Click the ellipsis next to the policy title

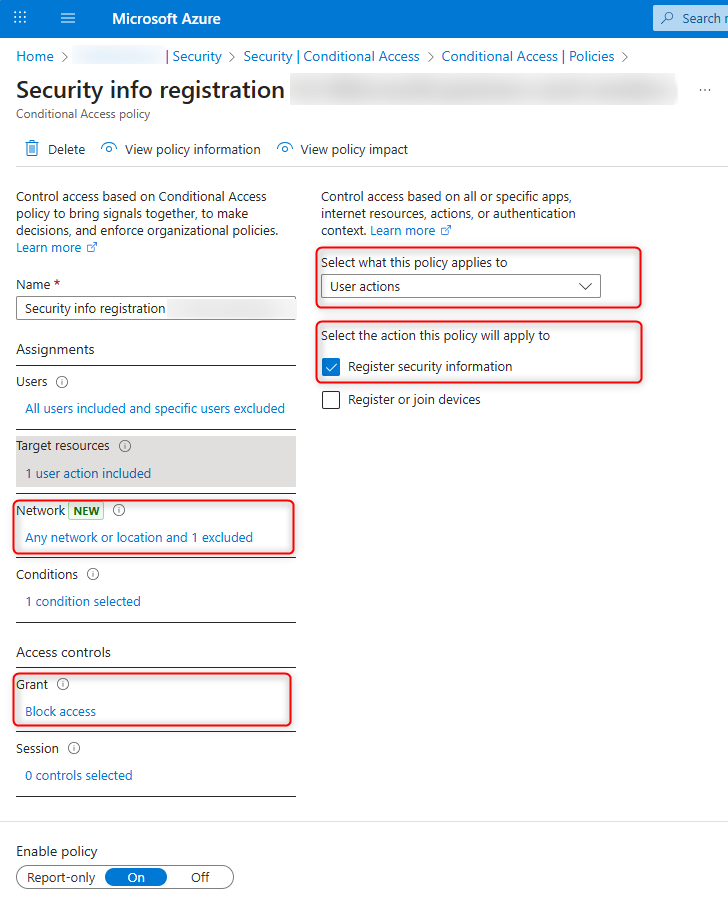[x=704, y=89]
